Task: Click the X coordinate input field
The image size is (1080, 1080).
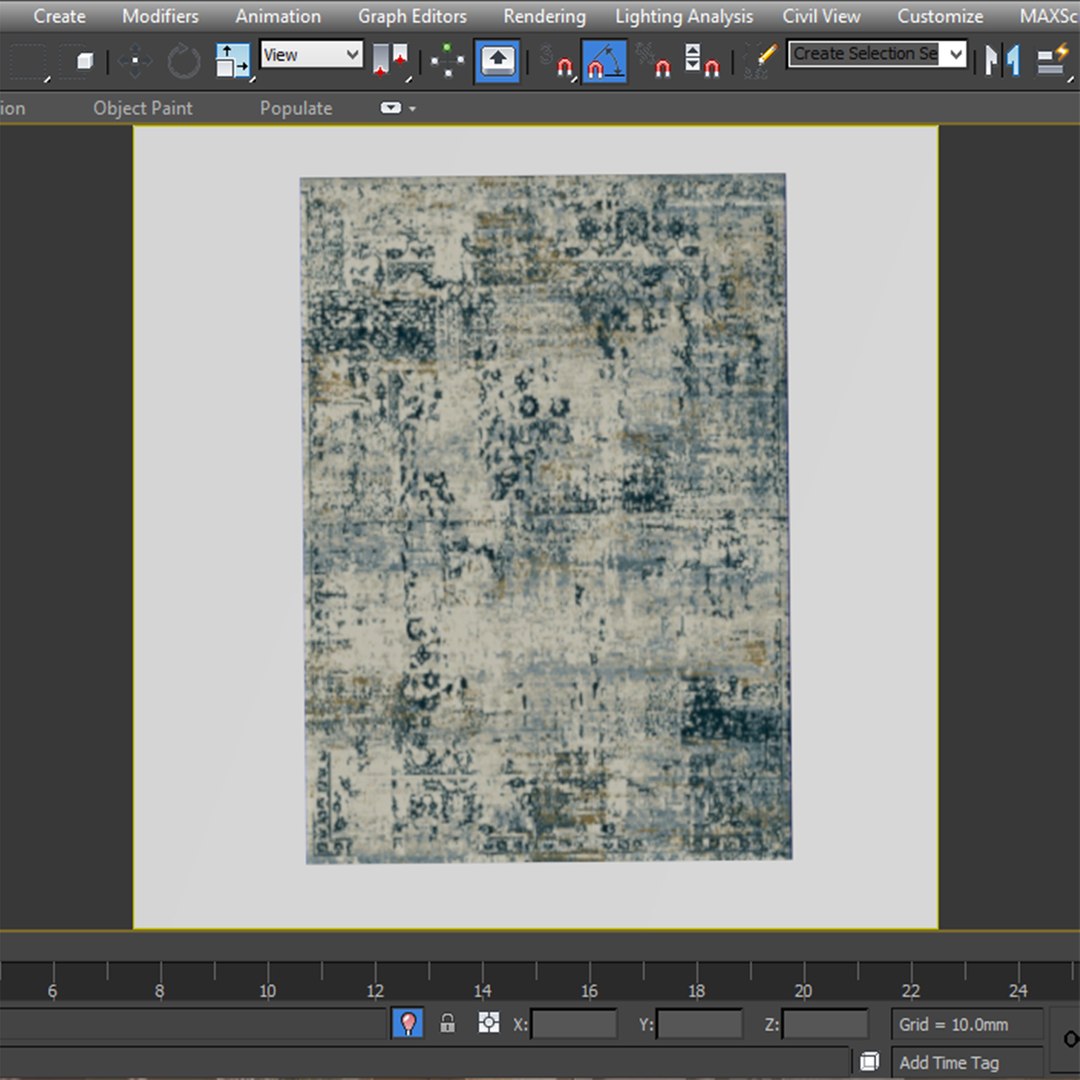Action: point(574,1024)
